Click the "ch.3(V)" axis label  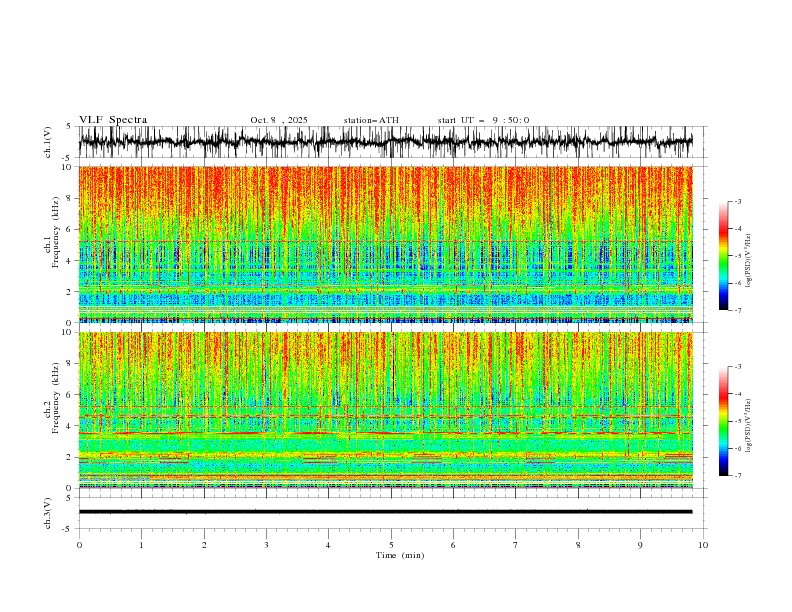(48, 513)
